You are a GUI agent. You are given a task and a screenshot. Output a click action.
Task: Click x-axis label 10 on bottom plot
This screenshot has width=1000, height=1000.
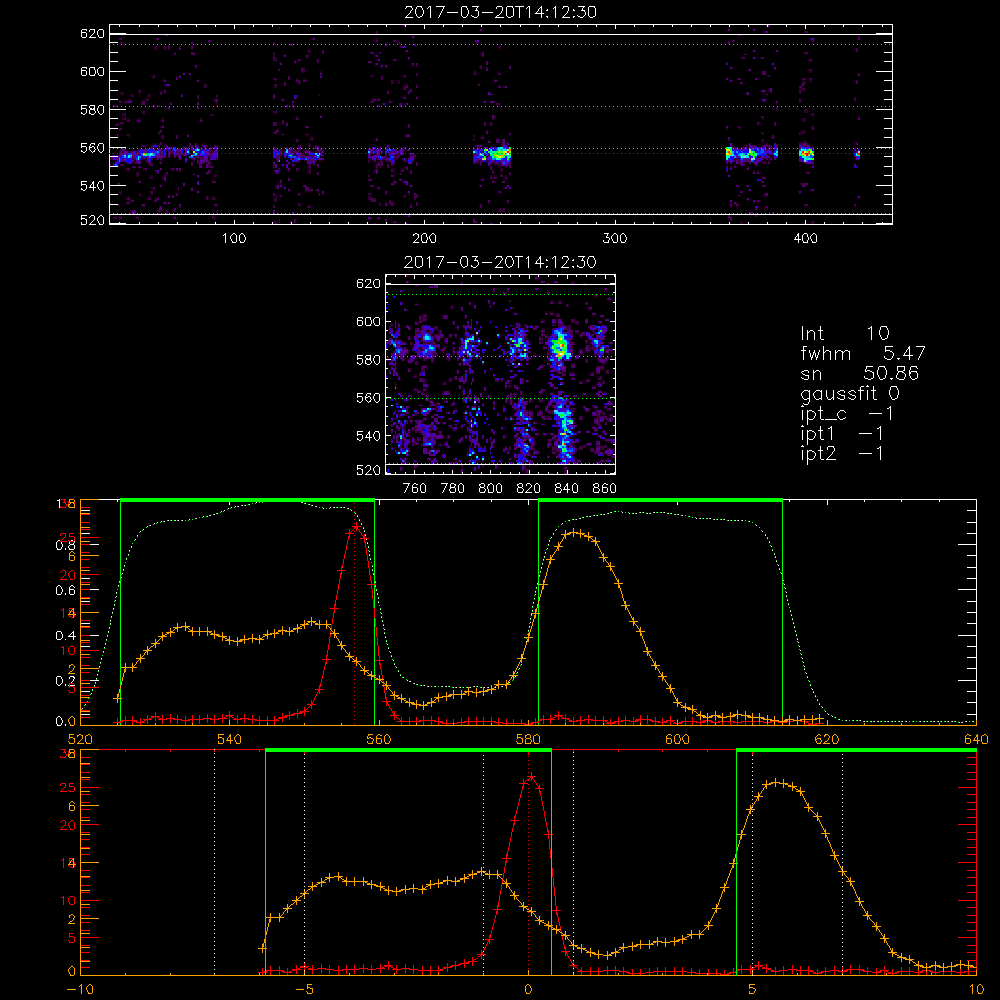tap(976, 989)
